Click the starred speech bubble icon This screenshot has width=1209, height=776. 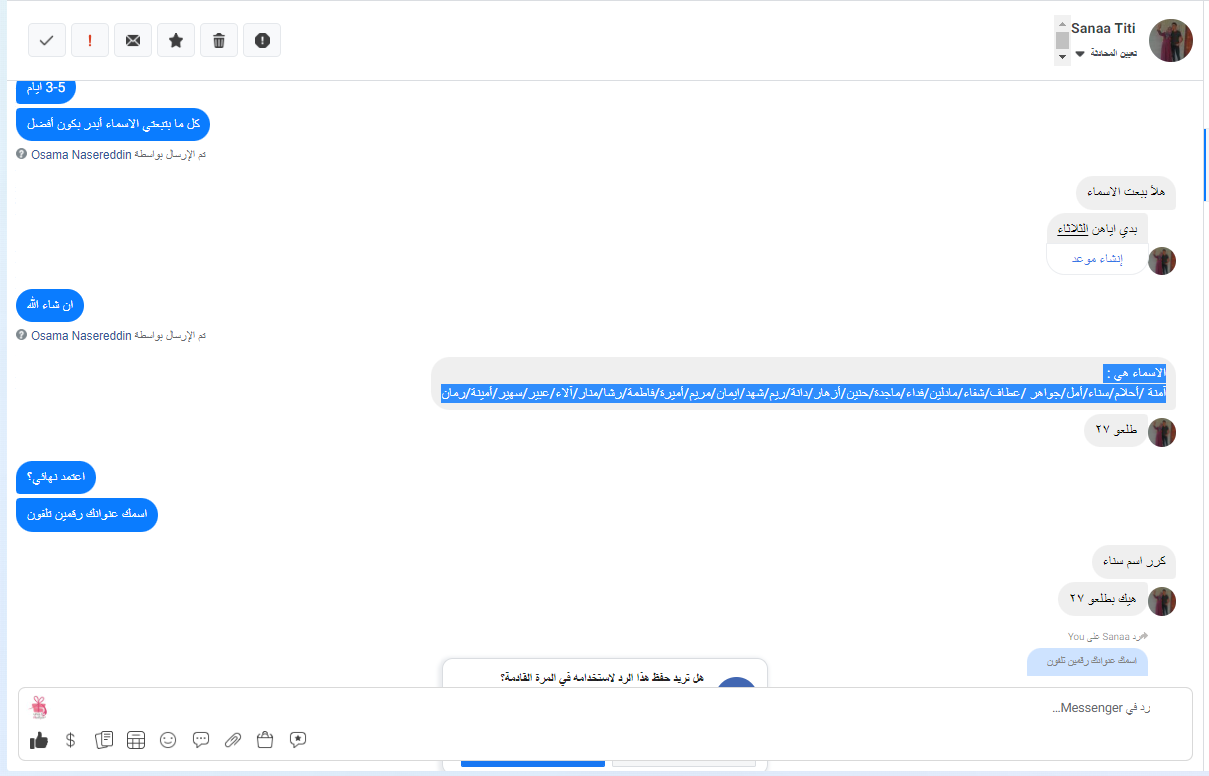(298, 740)
